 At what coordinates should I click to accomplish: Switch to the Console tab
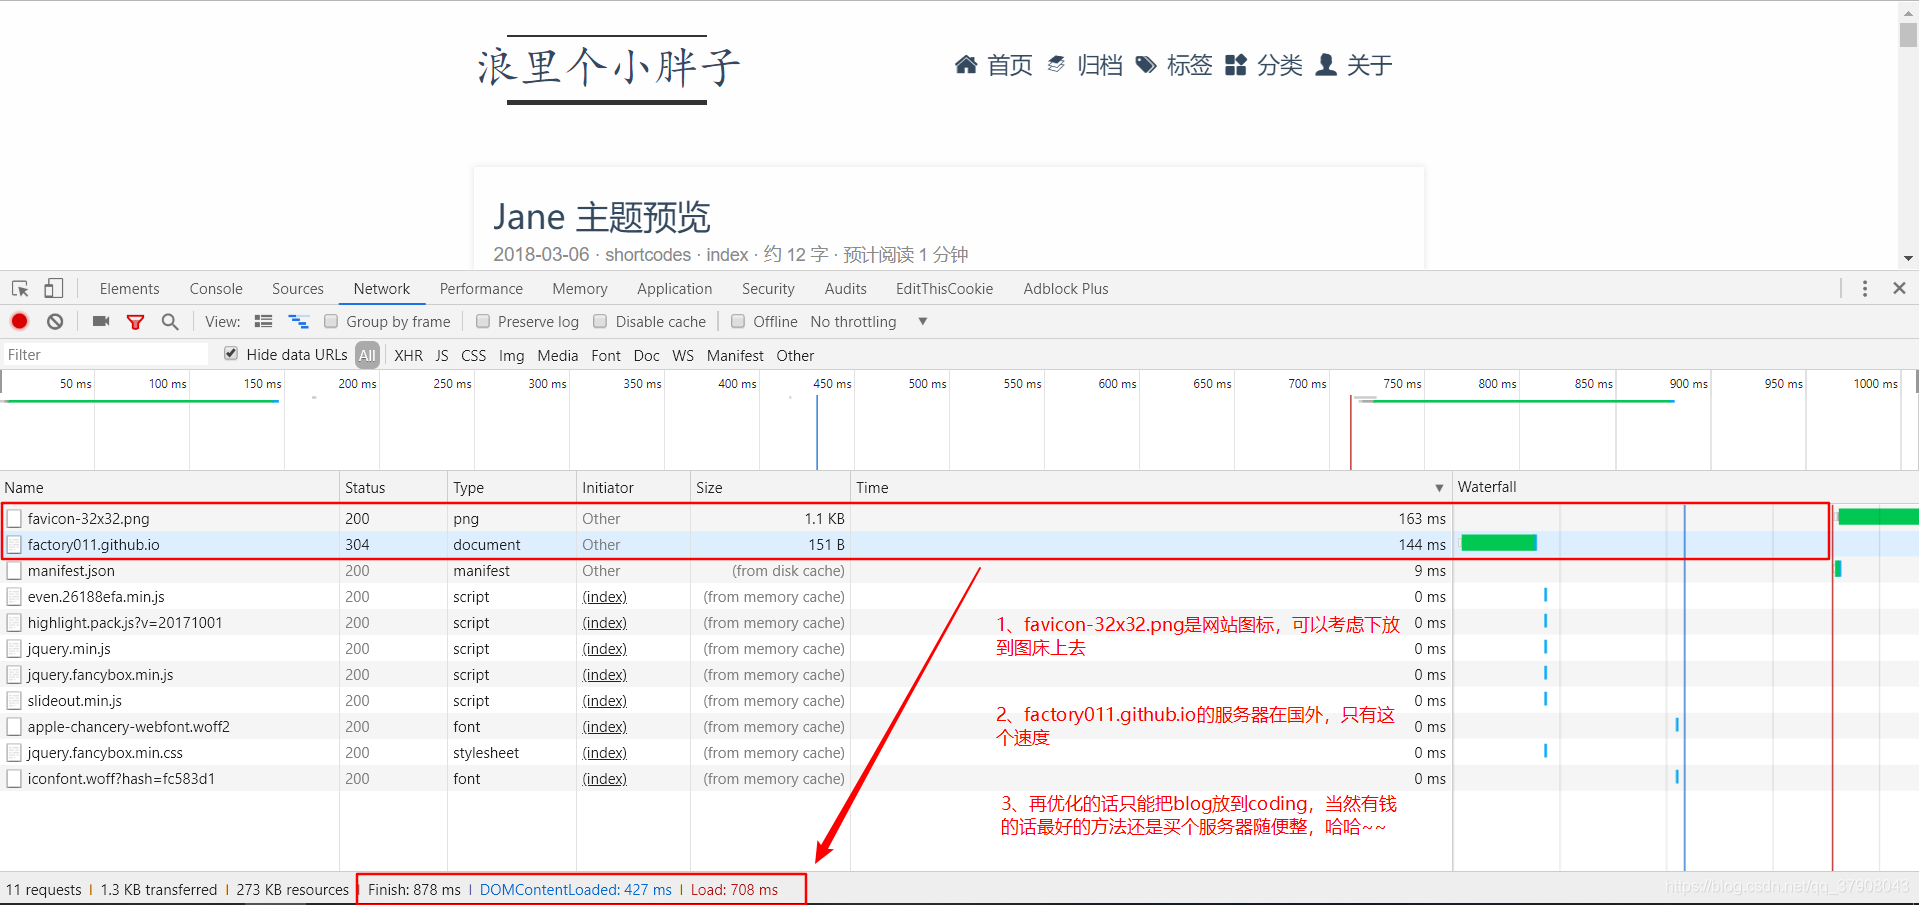coord(216,289)
